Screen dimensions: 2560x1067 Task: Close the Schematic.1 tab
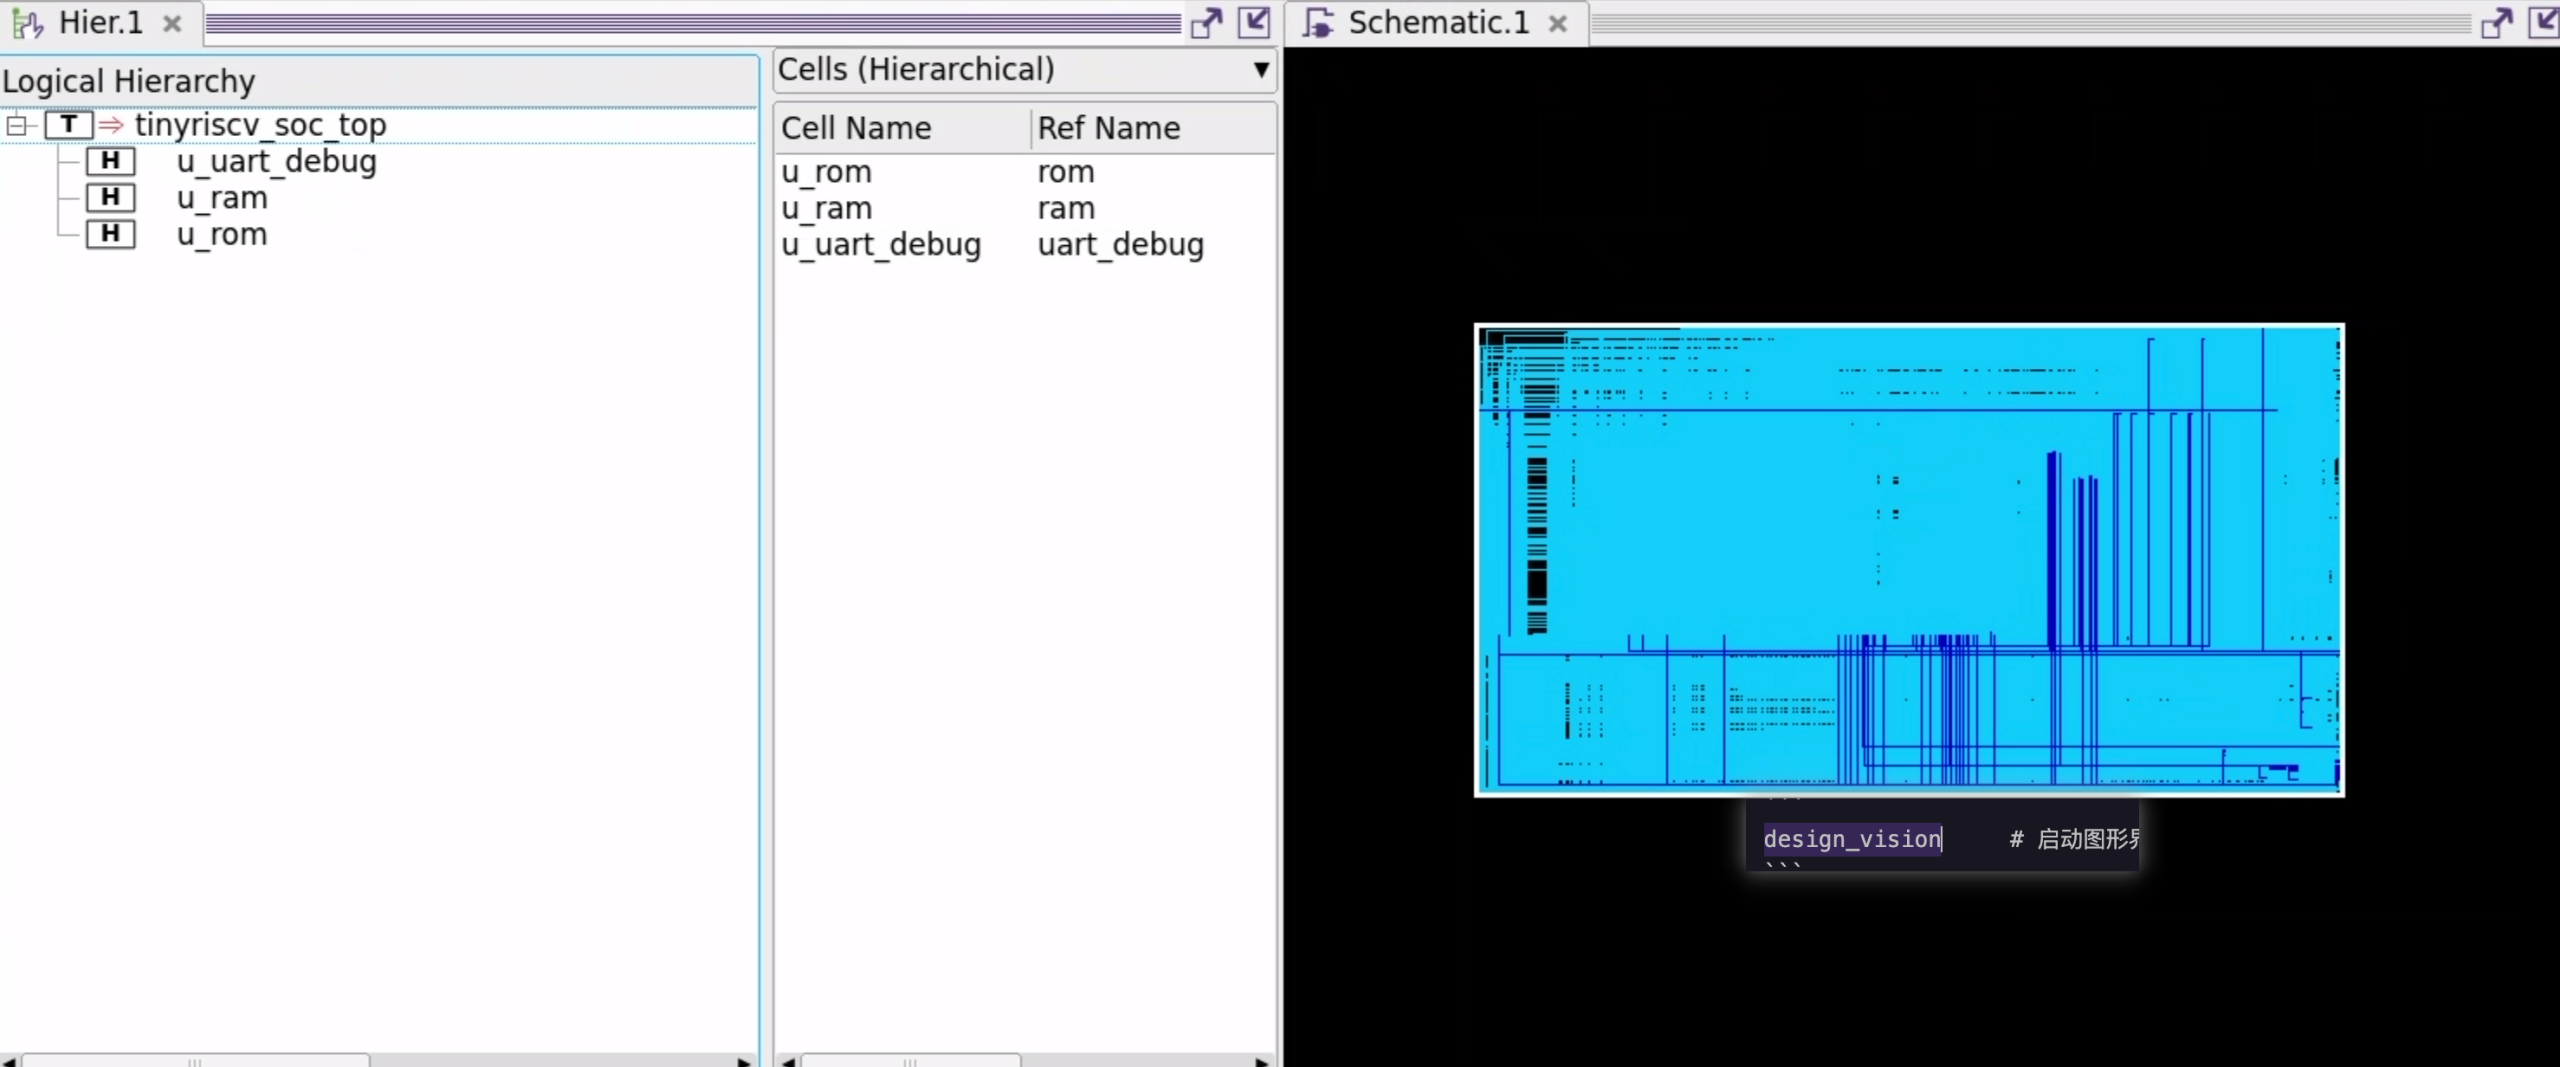click(1557, 23)
